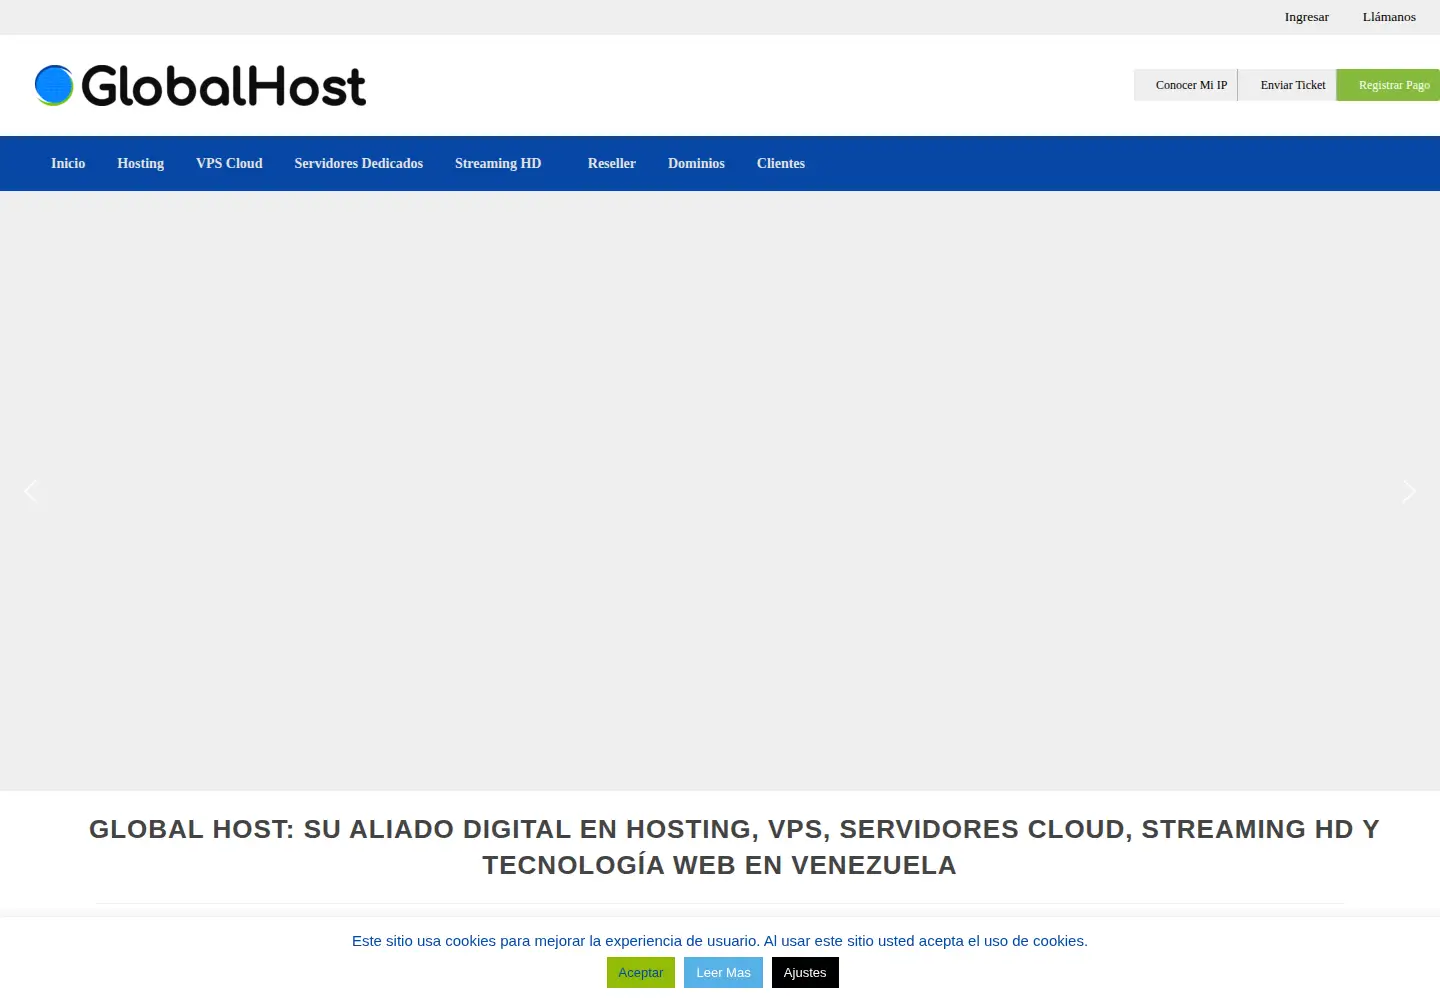This screenshot has height=1000, width=1440.
Task: Open the VPS Cloud menu item
Action: 229,163
